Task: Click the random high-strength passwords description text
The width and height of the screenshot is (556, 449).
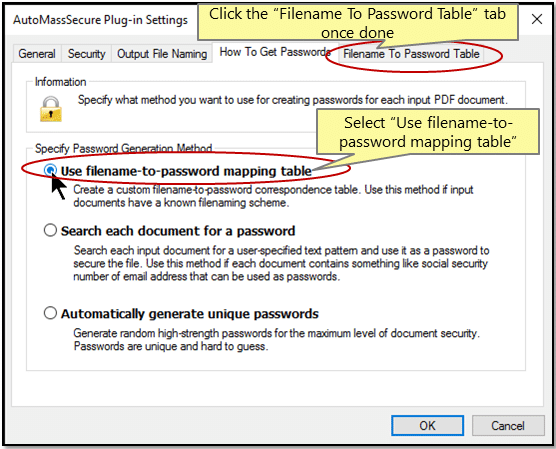Action: tap(277, 339)
